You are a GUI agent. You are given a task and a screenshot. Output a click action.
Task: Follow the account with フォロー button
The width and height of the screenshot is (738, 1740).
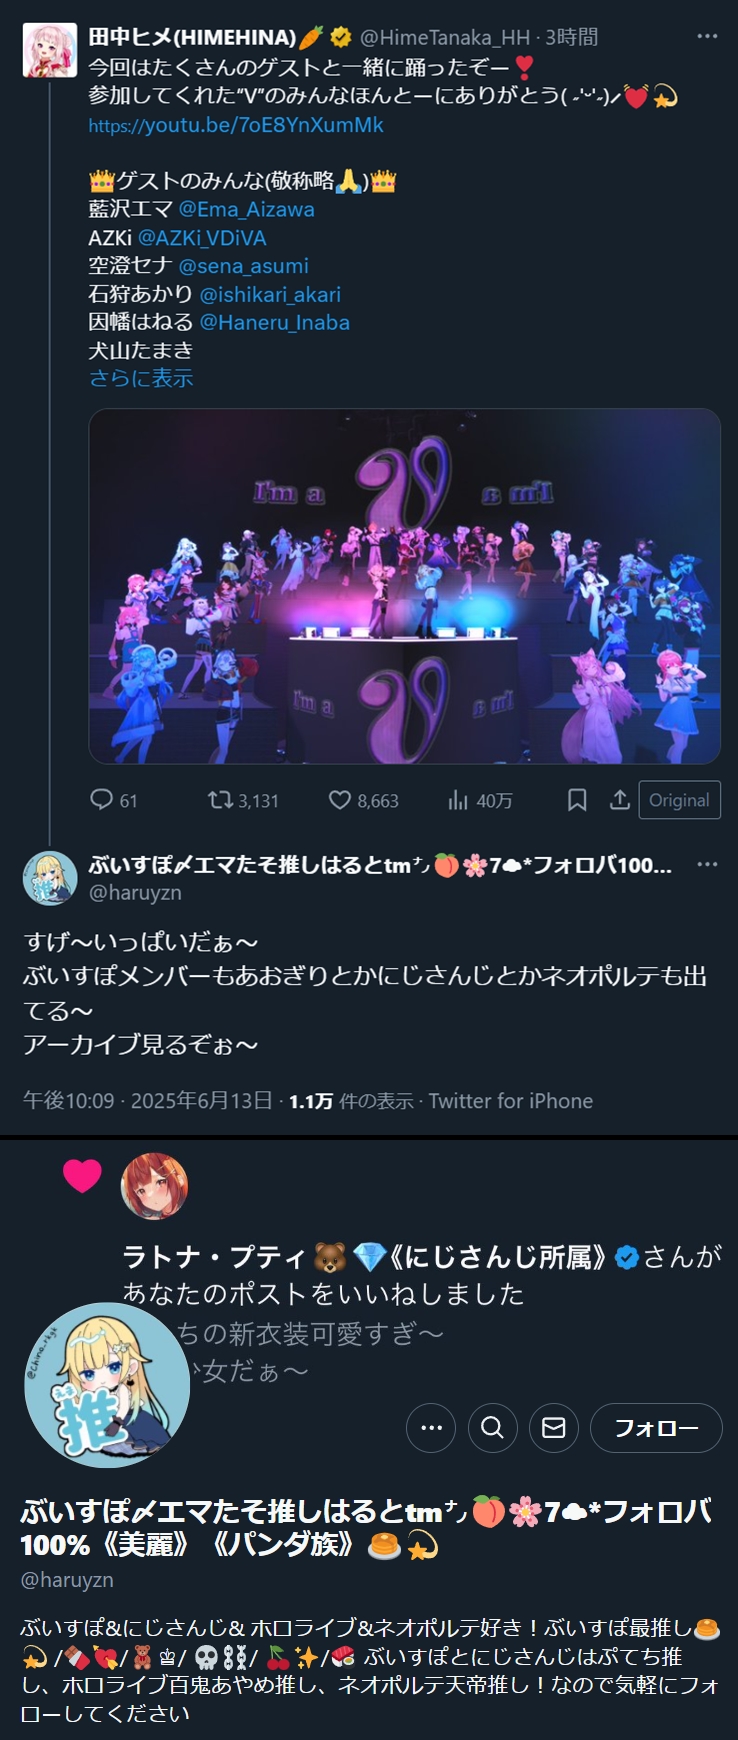656,1427
